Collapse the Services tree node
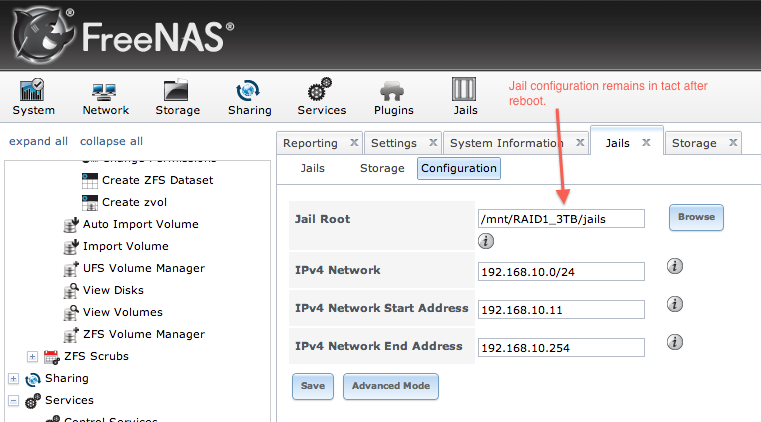This screenshot has height=422, width=761. (x=13, y=401)
